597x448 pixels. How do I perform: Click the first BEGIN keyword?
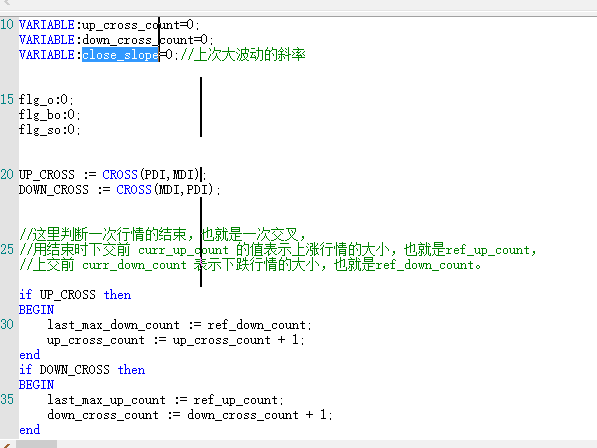click(37, 310)
